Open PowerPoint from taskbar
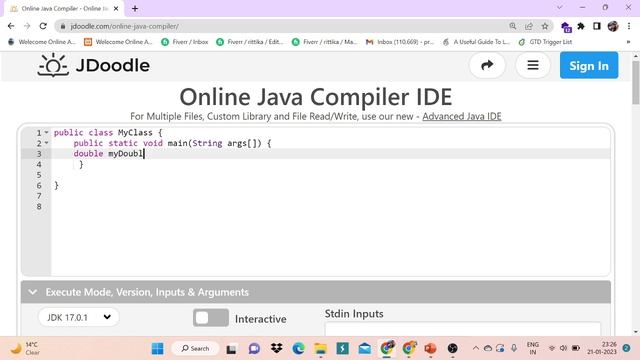 tap(430, 349)
